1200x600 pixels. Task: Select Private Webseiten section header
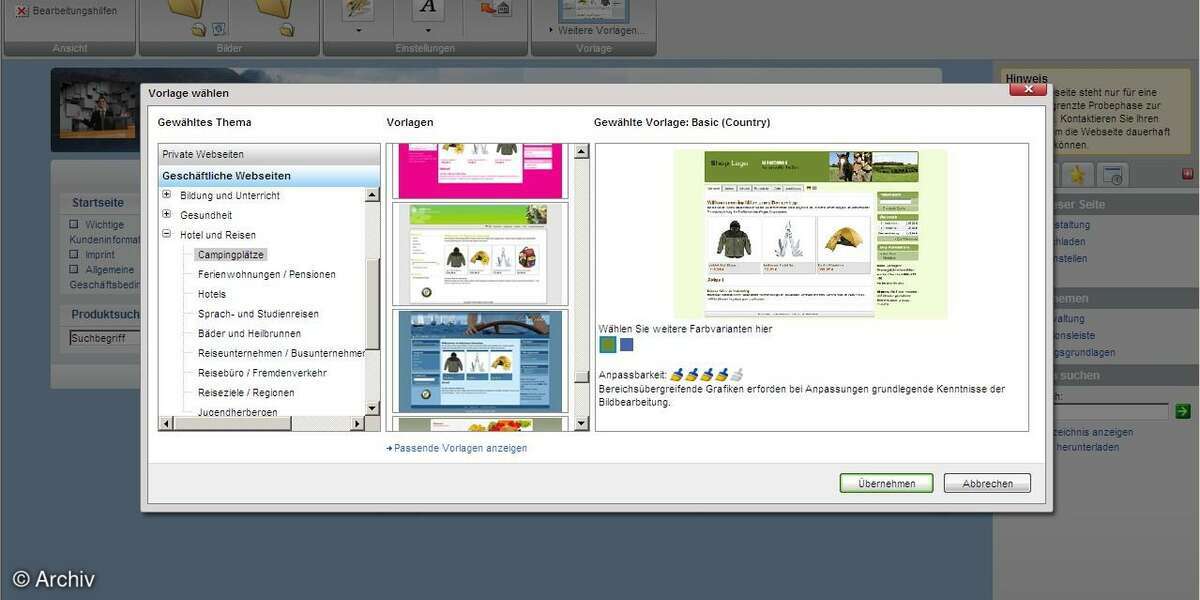click(x=203, y=154)
